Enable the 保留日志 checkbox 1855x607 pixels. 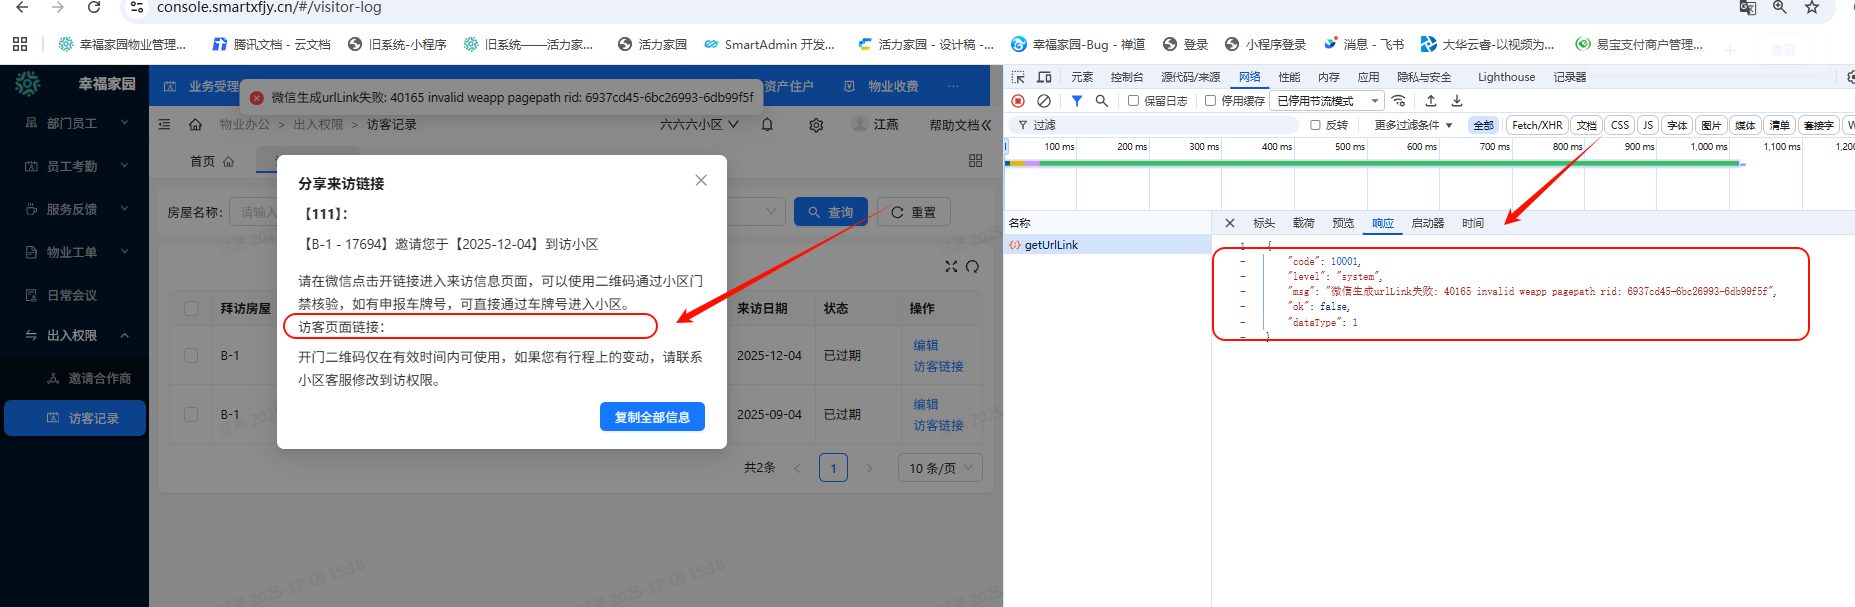[x=1133, y=101]
